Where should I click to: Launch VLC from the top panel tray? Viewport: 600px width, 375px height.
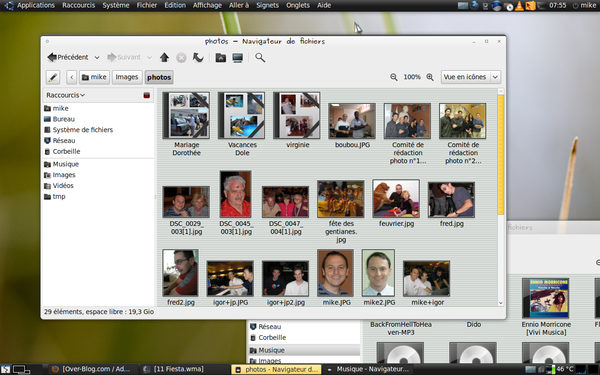519,5
